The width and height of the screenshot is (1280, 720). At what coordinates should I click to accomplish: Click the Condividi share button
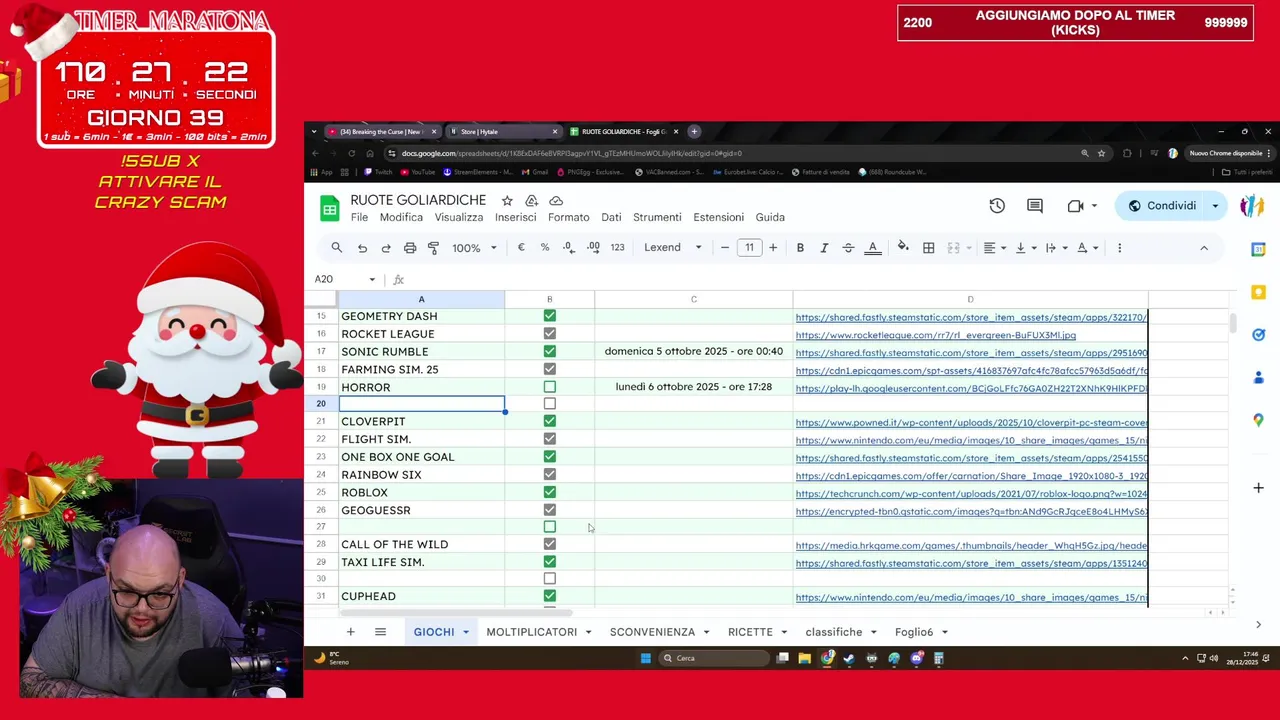(1162, 206)
